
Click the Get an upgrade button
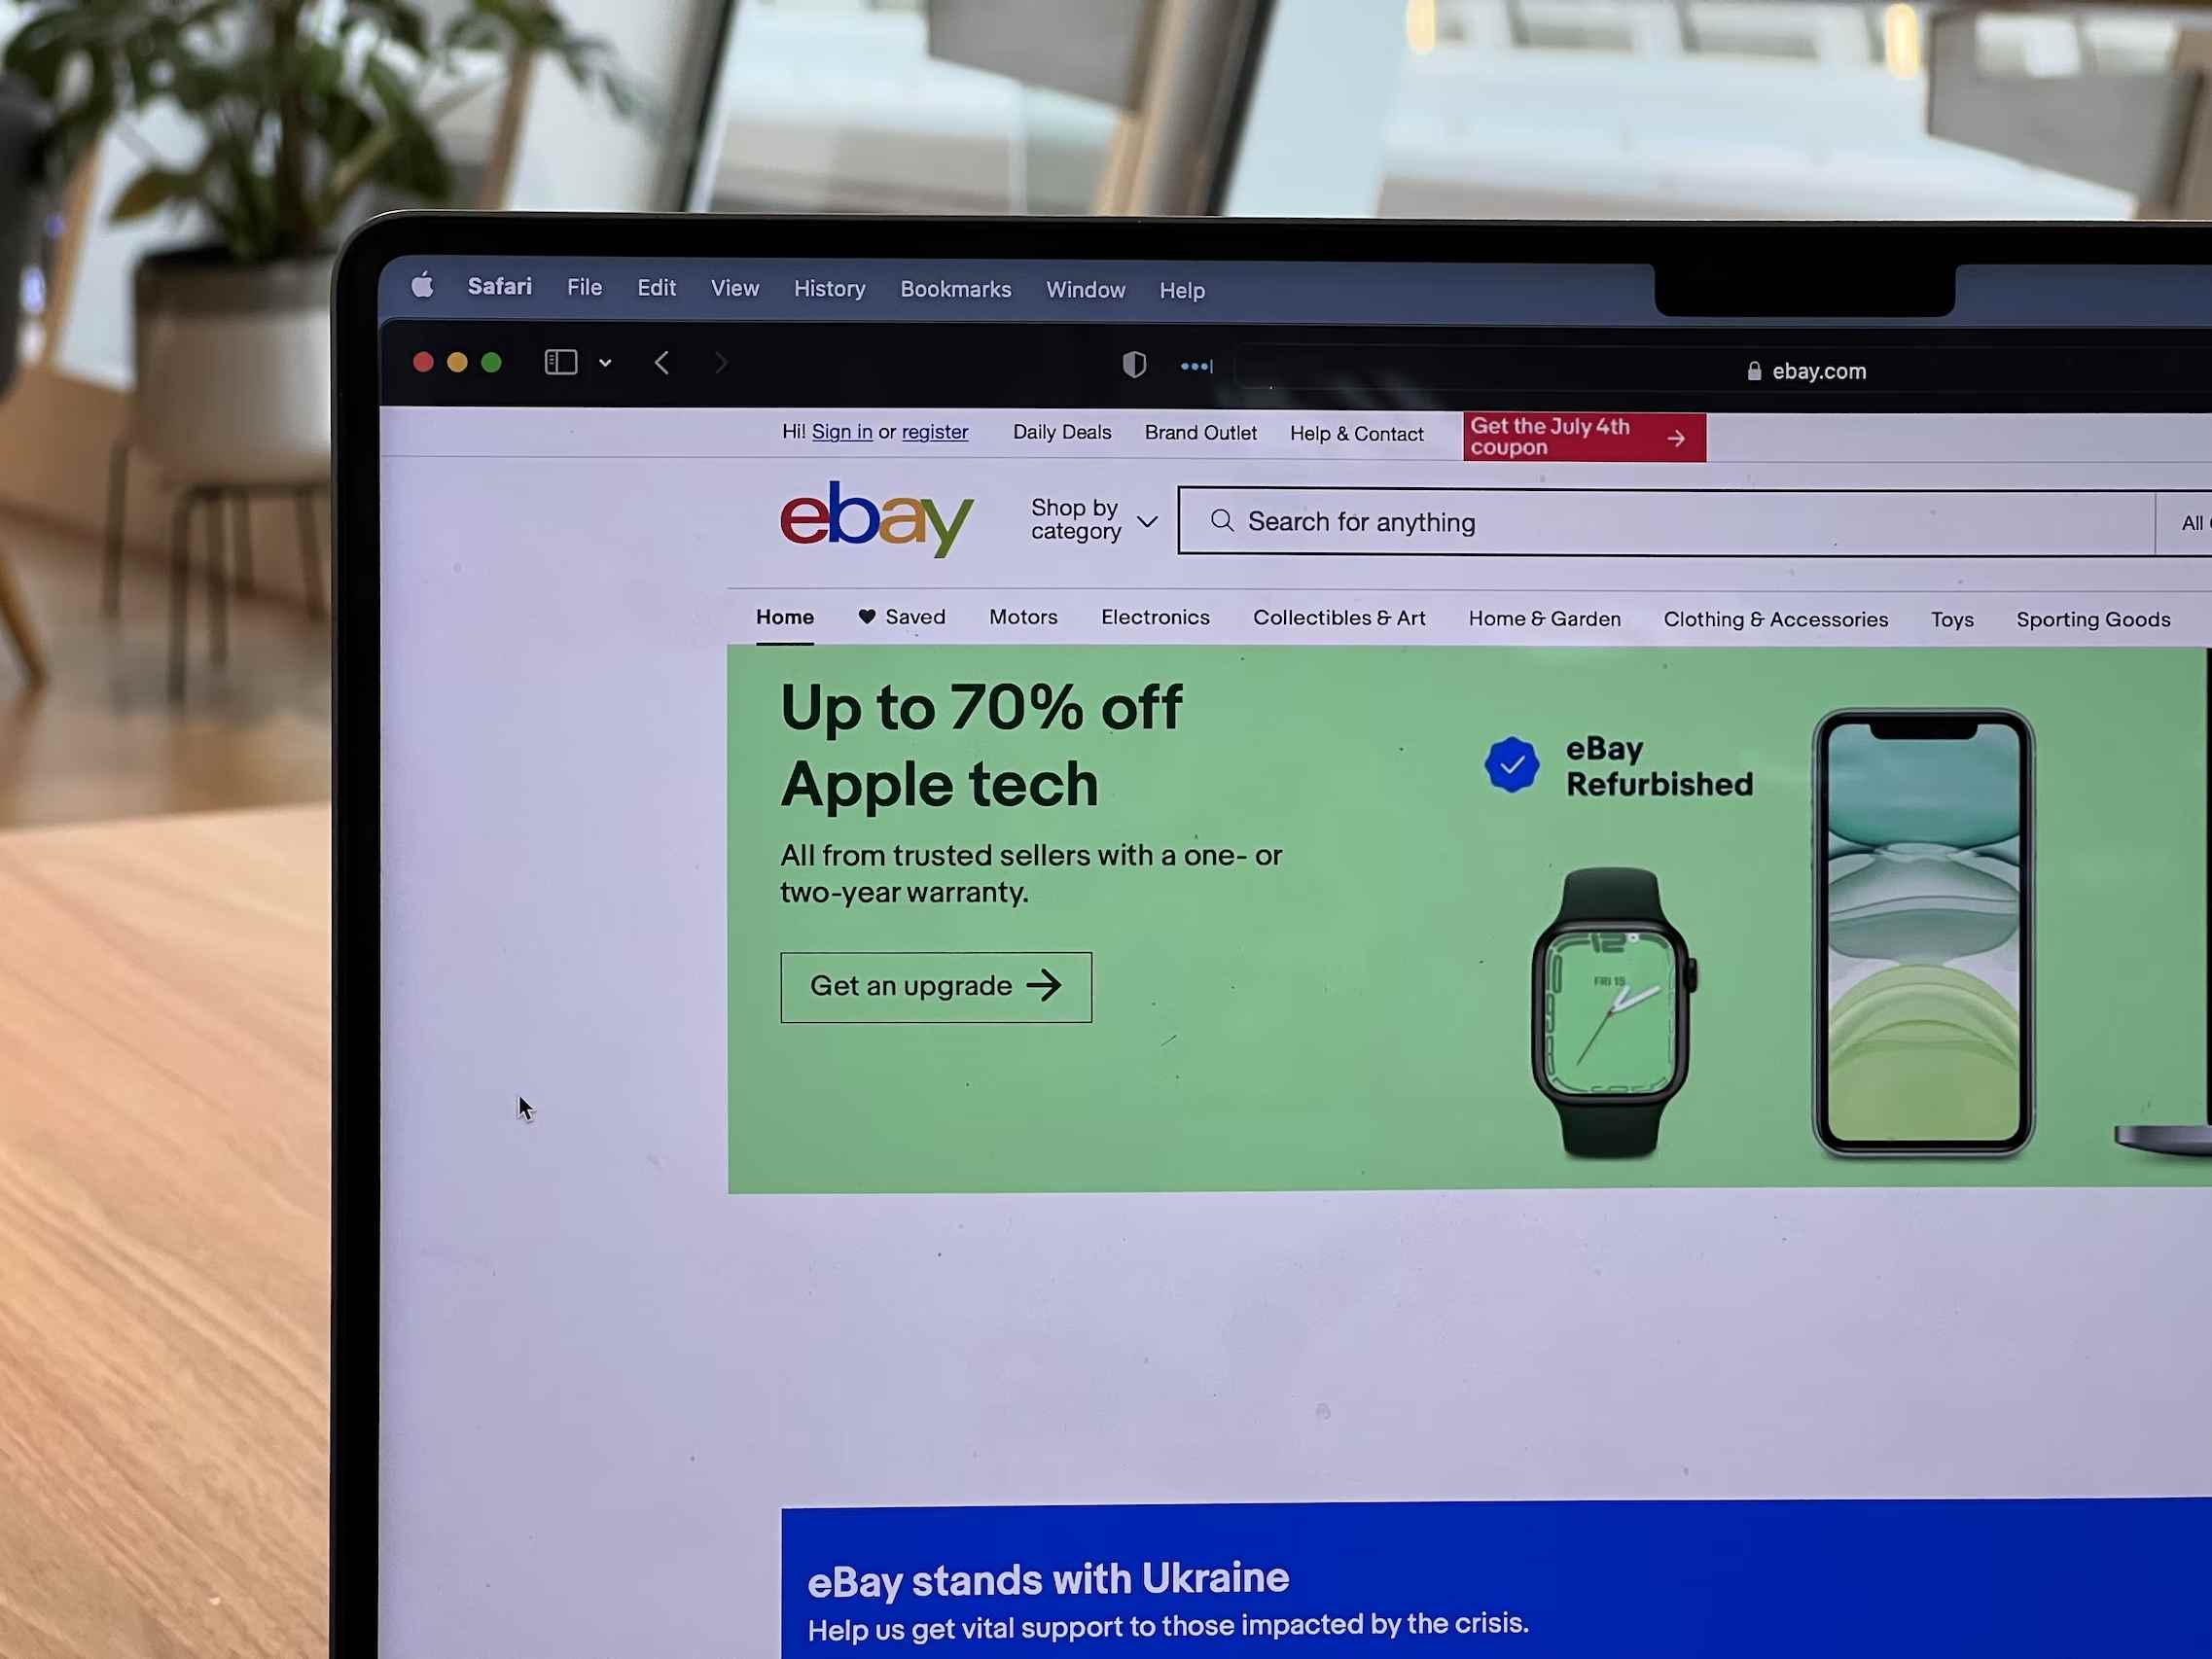point(936,986)
